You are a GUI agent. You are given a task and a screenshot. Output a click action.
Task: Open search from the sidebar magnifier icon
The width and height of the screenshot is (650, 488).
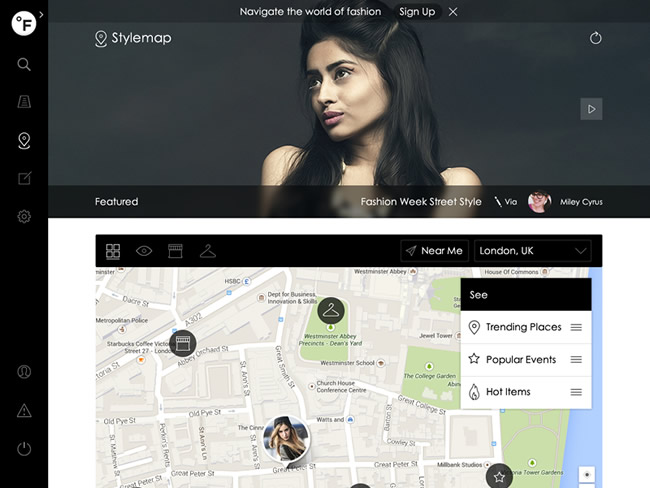coord(24,64)
